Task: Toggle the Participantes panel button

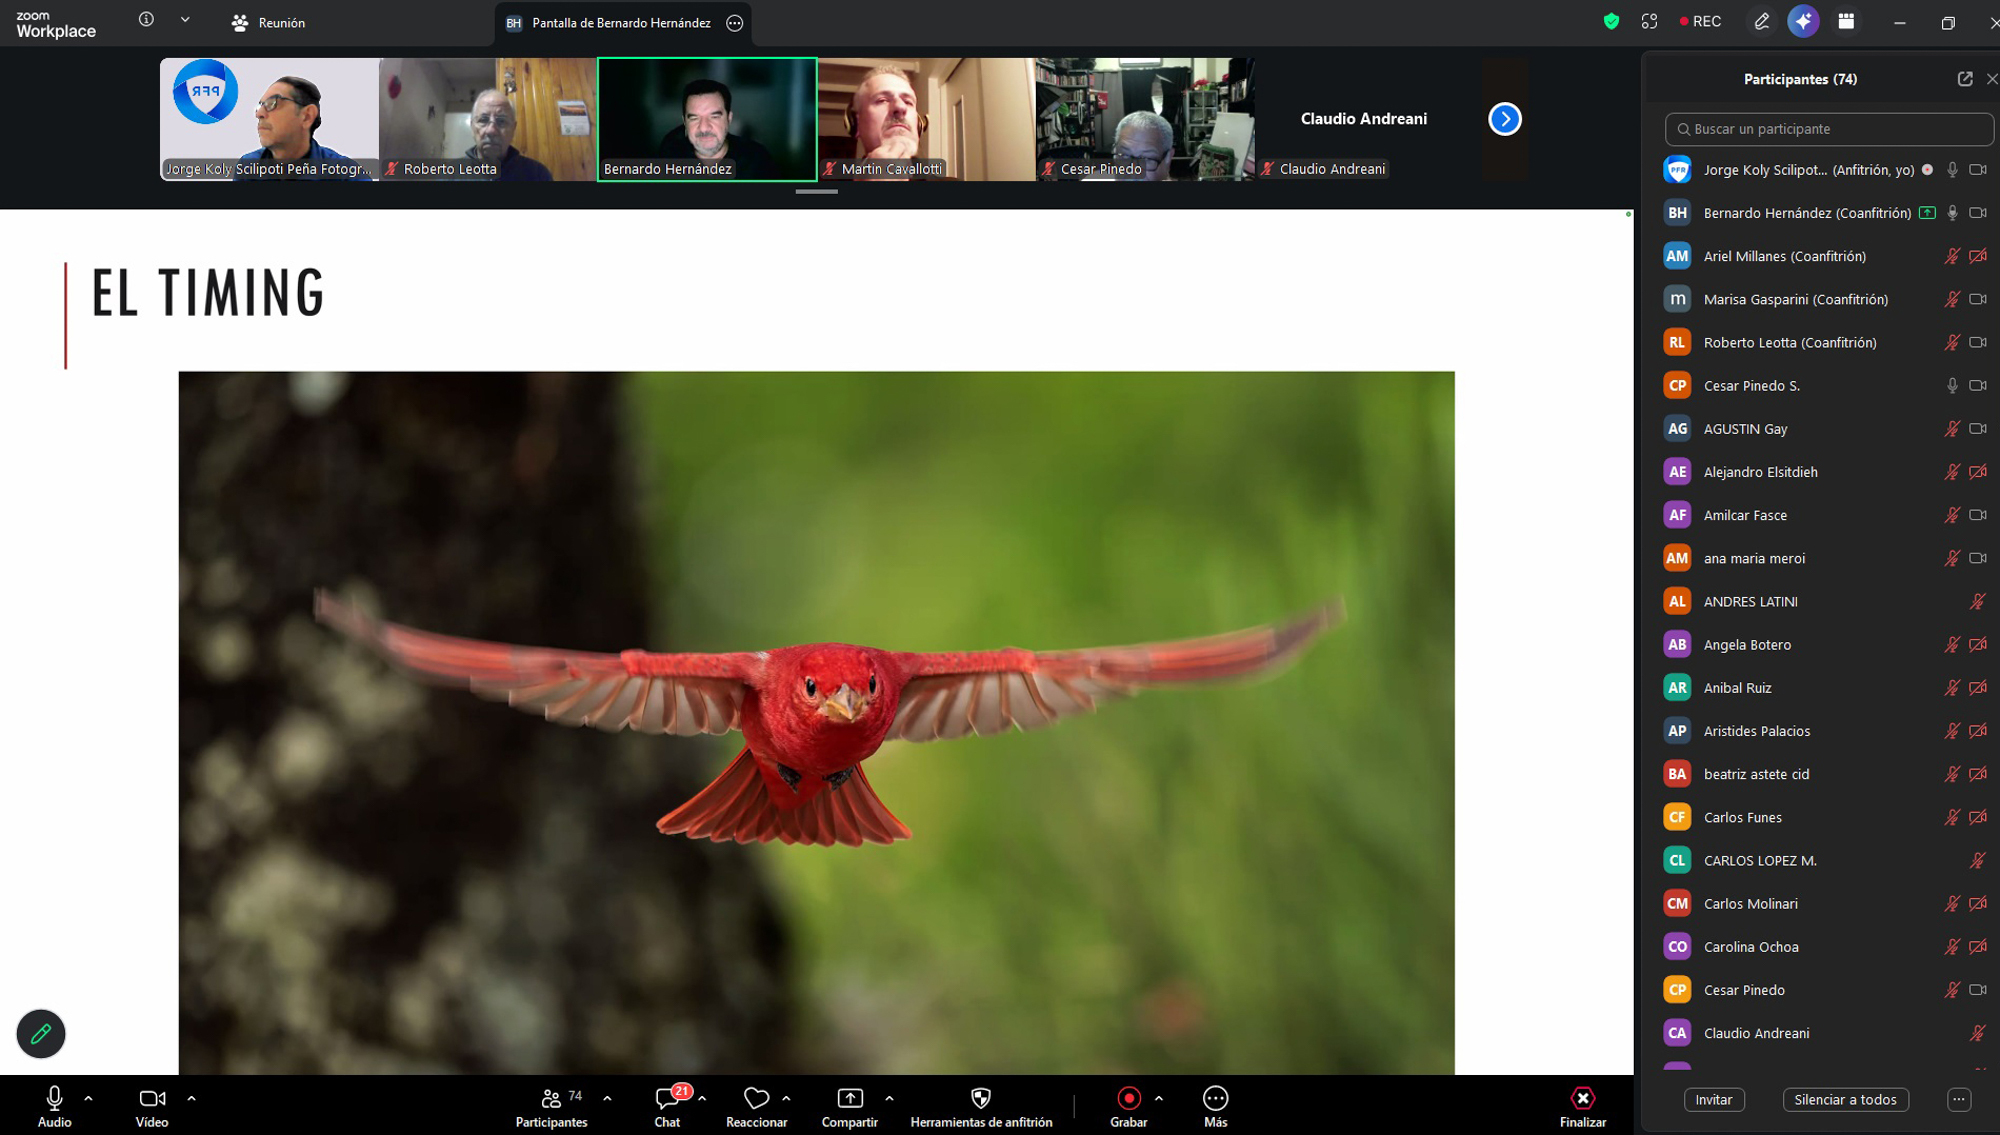Action: (551, 1106)
